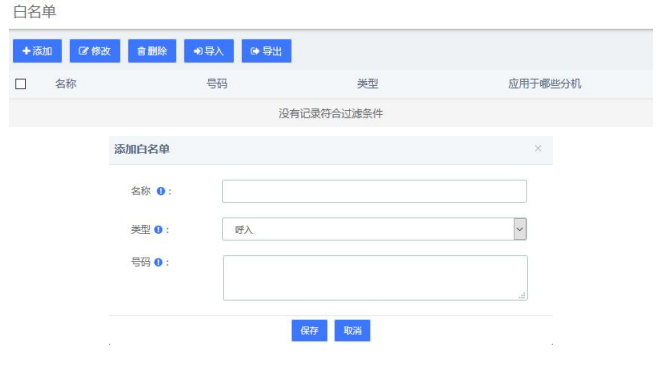Click the info icon next to 号码 label
The height and width of the screenshot is (370, 657).
158,262
